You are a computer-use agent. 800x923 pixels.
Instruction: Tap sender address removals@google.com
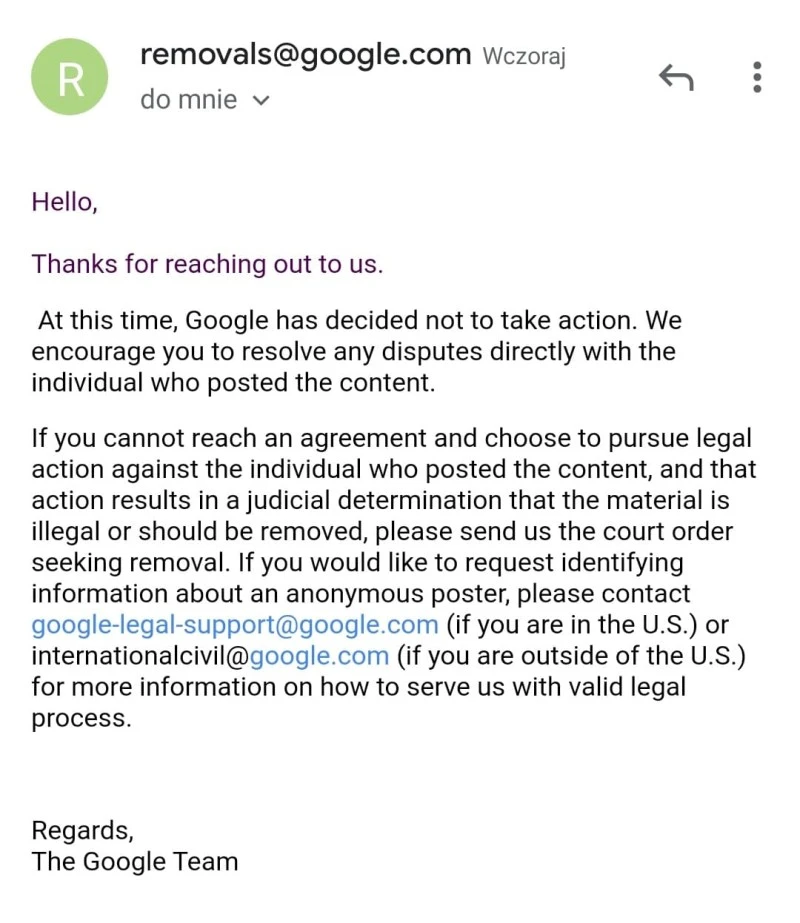[305, 54]
